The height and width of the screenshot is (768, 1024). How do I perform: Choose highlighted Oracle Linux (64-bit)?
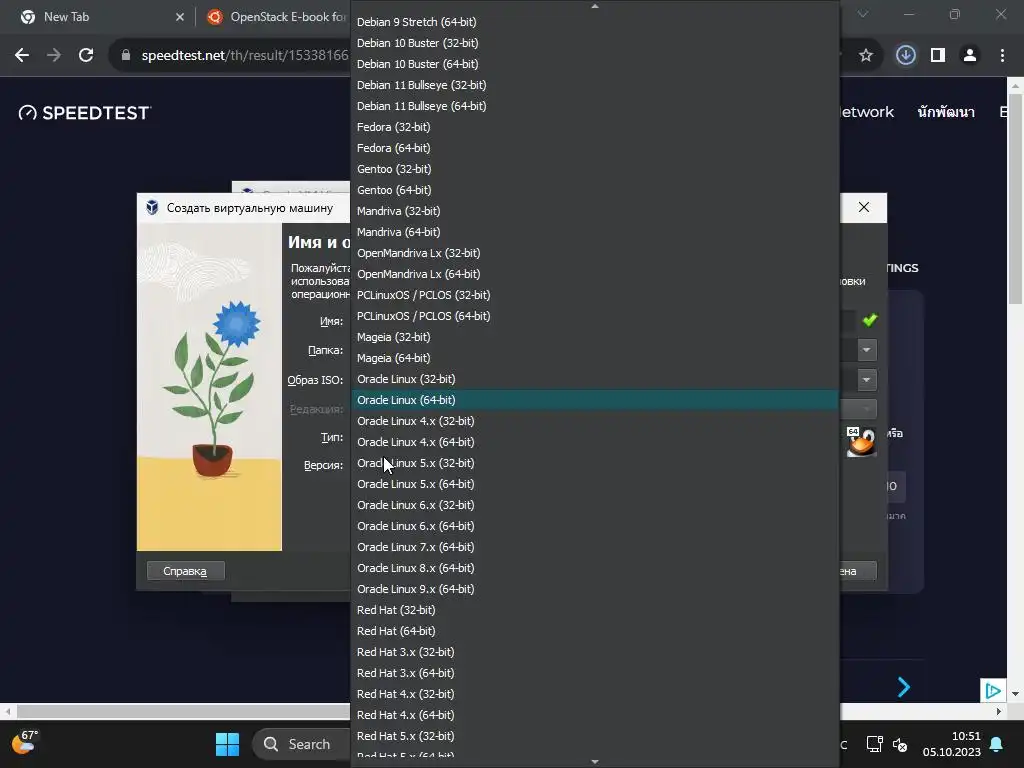click(x=595, y=400)
